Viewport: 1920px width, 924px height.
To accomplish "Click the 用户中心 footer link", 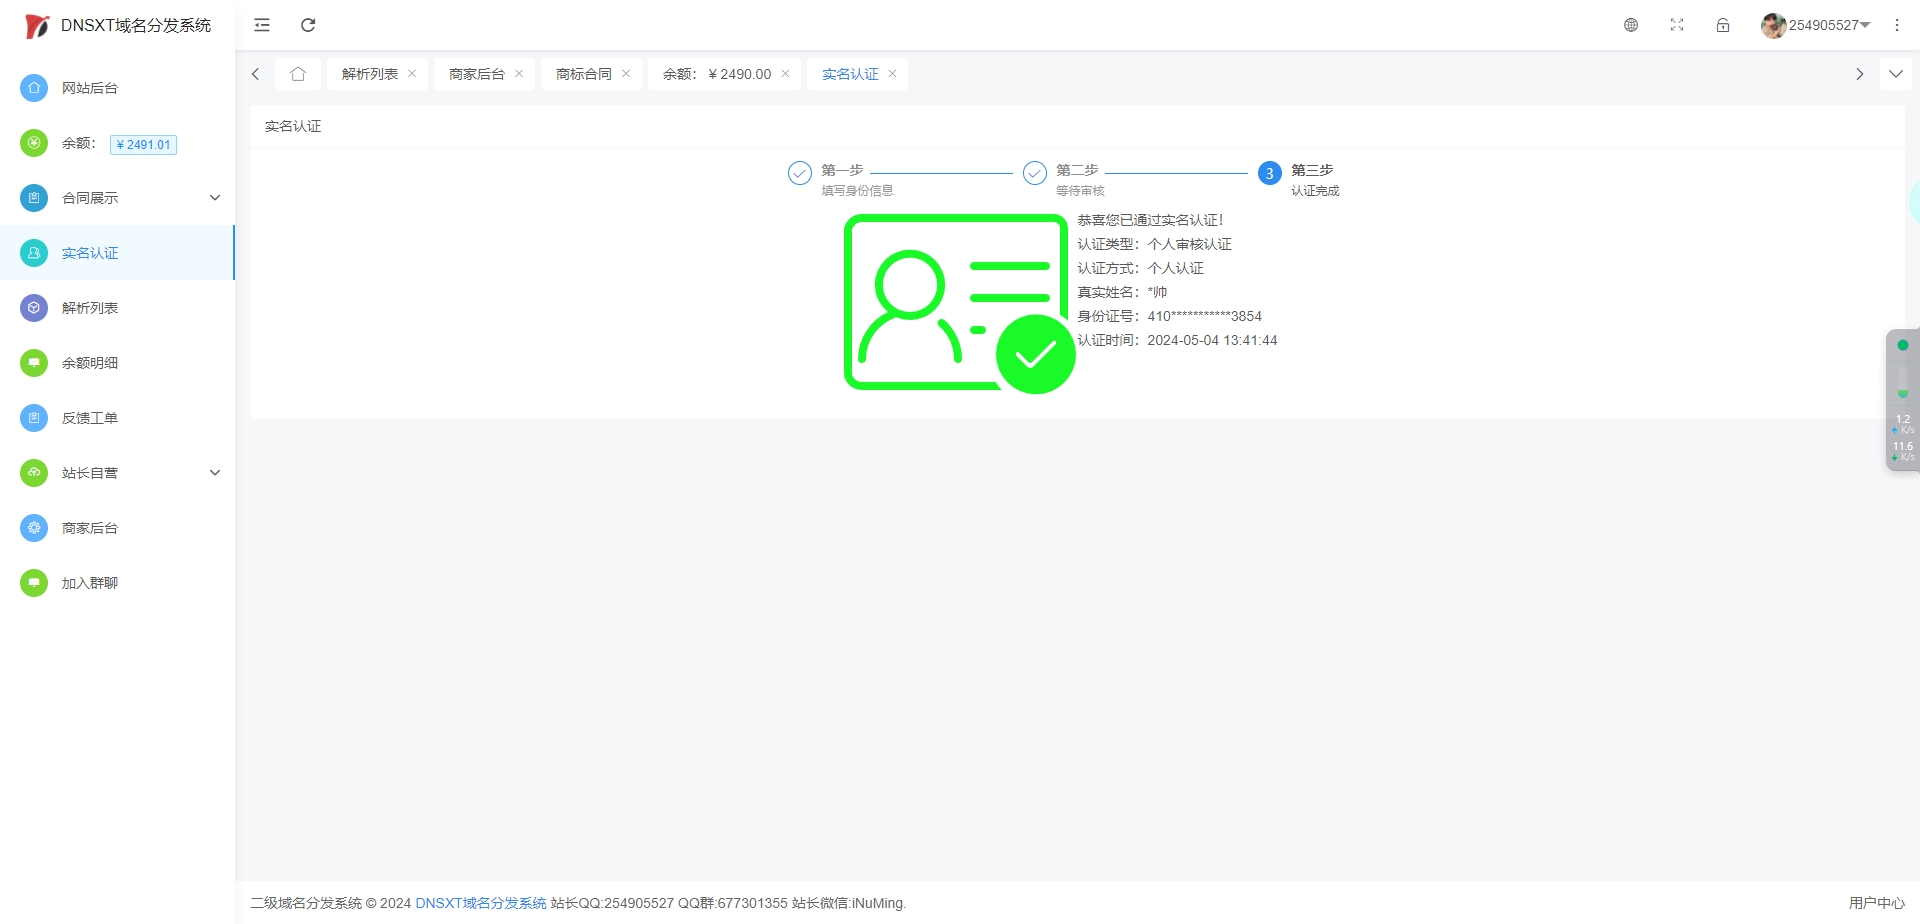I will click(1877, 903).
